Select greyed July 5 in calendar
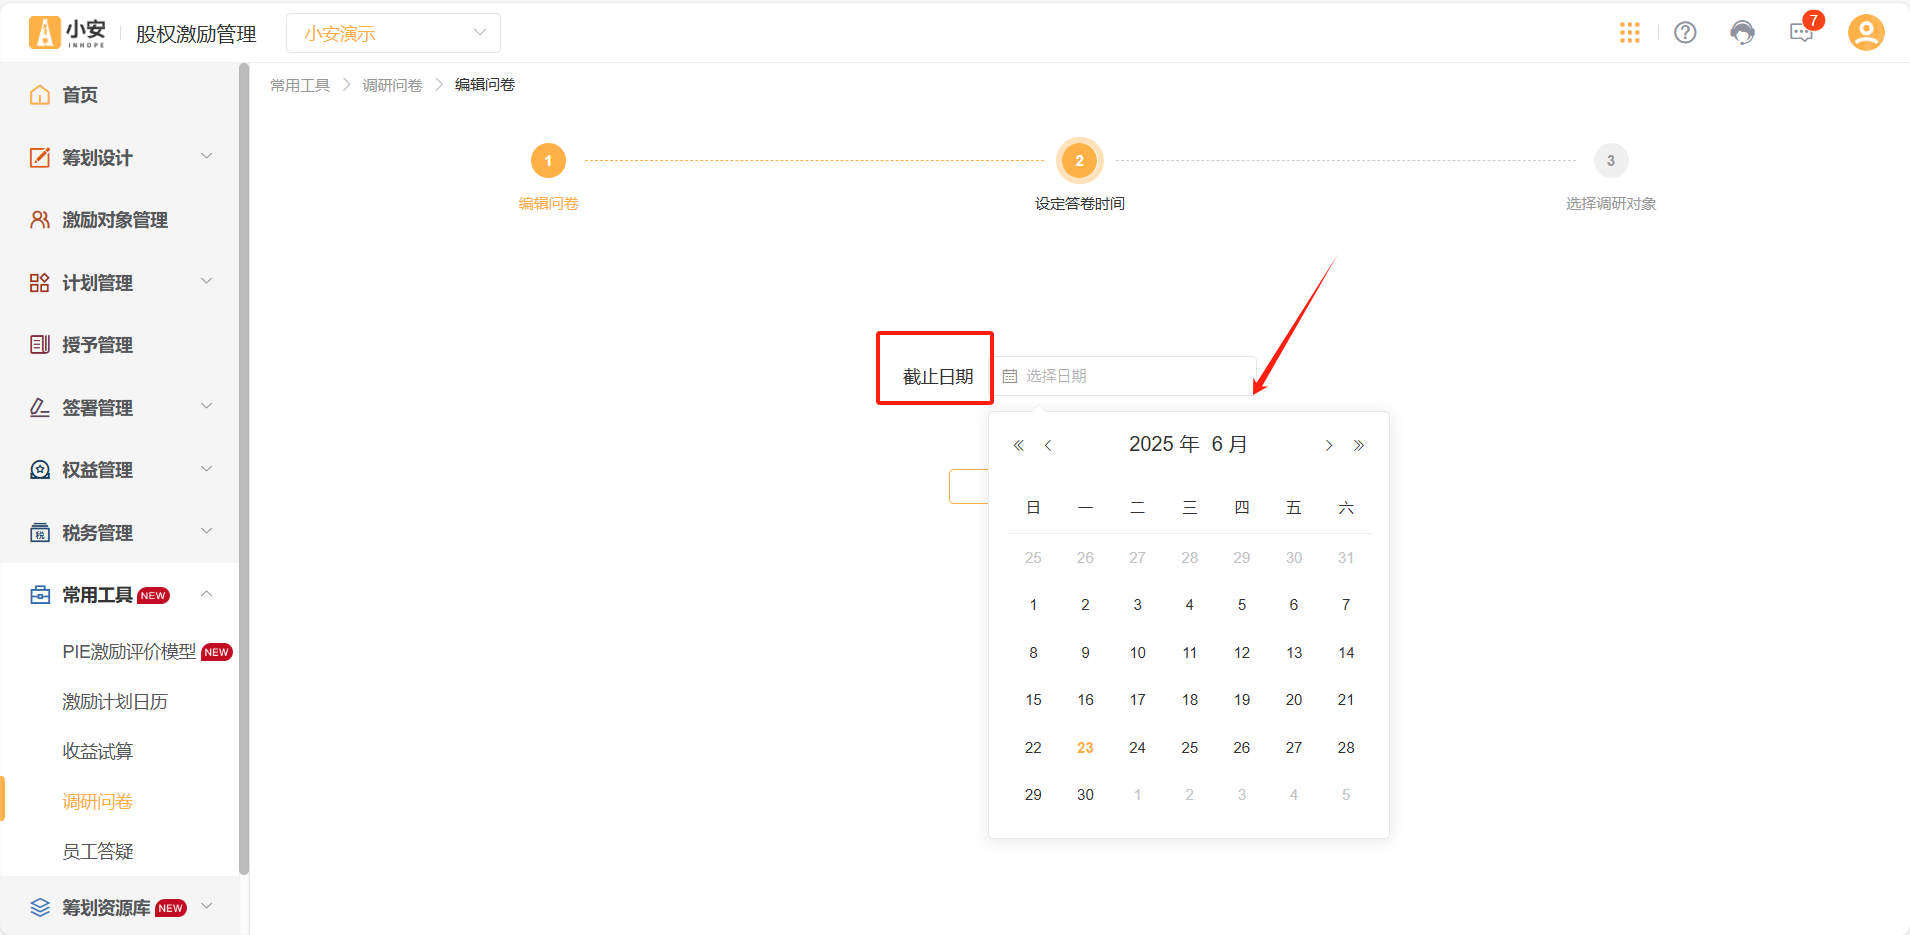This screenshot has height=935, width=1910. click(1346, 795)
